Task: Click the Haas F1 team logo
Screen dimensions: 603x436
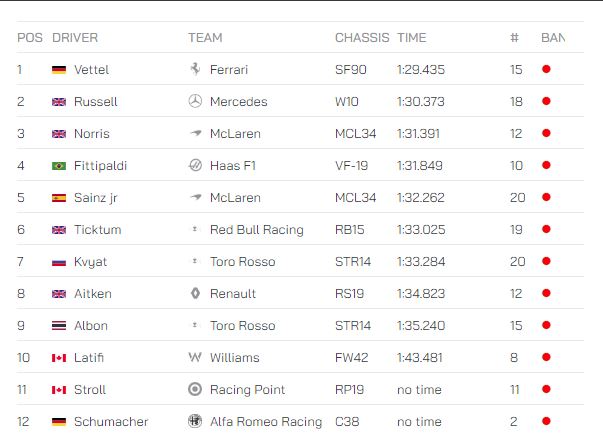Action: (x=195, y=165)
